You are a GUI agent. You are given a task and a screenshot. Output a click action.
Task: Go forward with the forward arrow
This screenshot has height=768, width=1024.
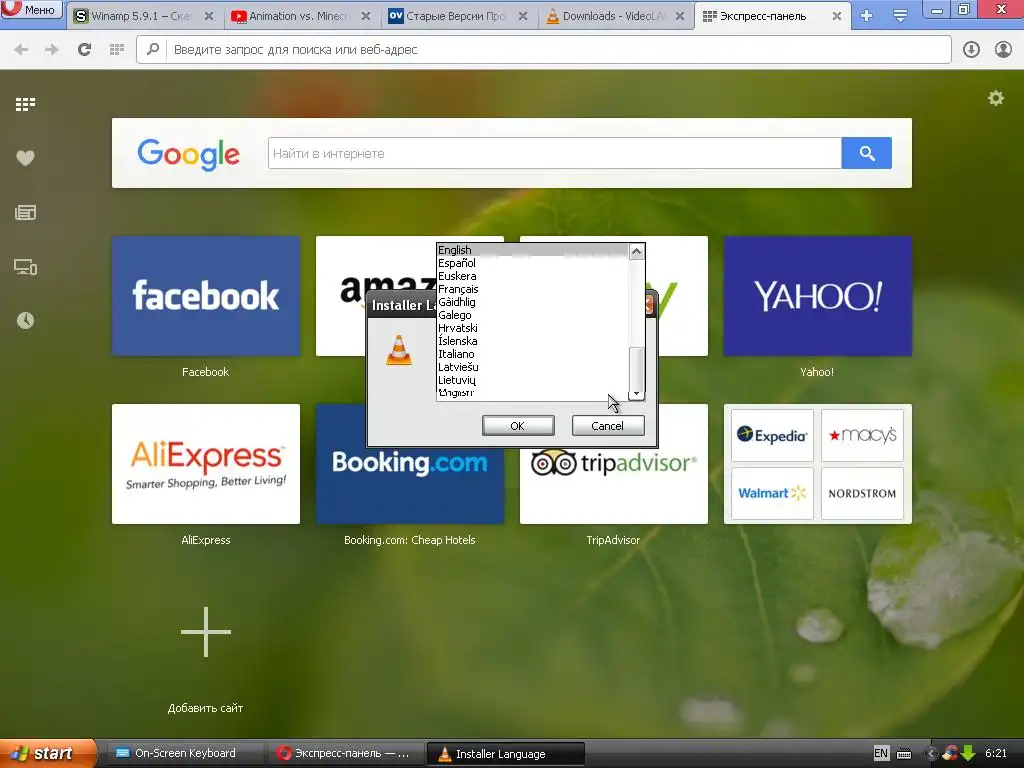pyautogui.click(x=52, y=50)
